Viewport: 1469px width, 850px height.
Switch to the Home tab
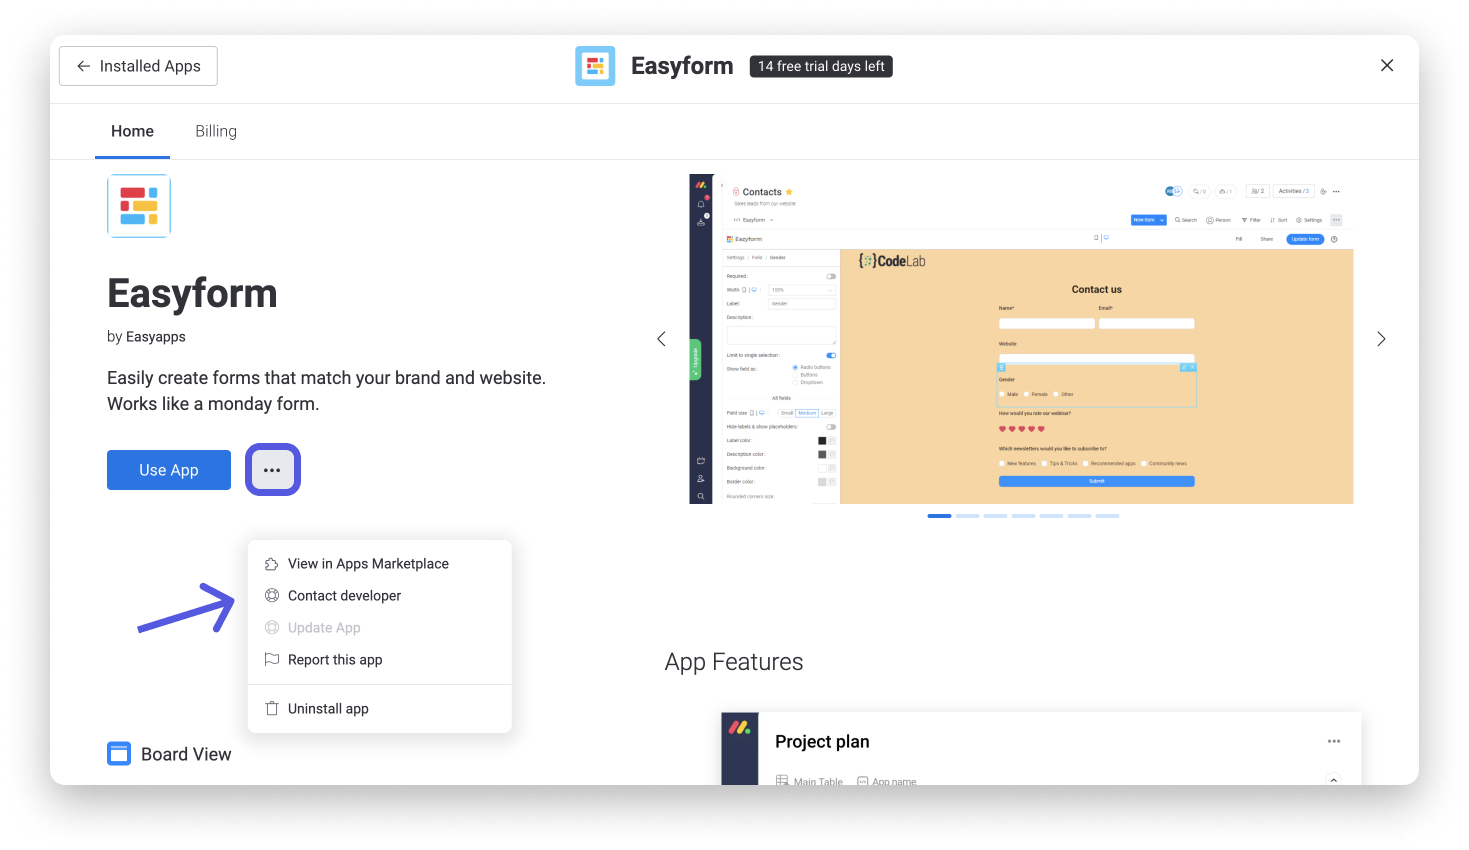click(132, 131)
